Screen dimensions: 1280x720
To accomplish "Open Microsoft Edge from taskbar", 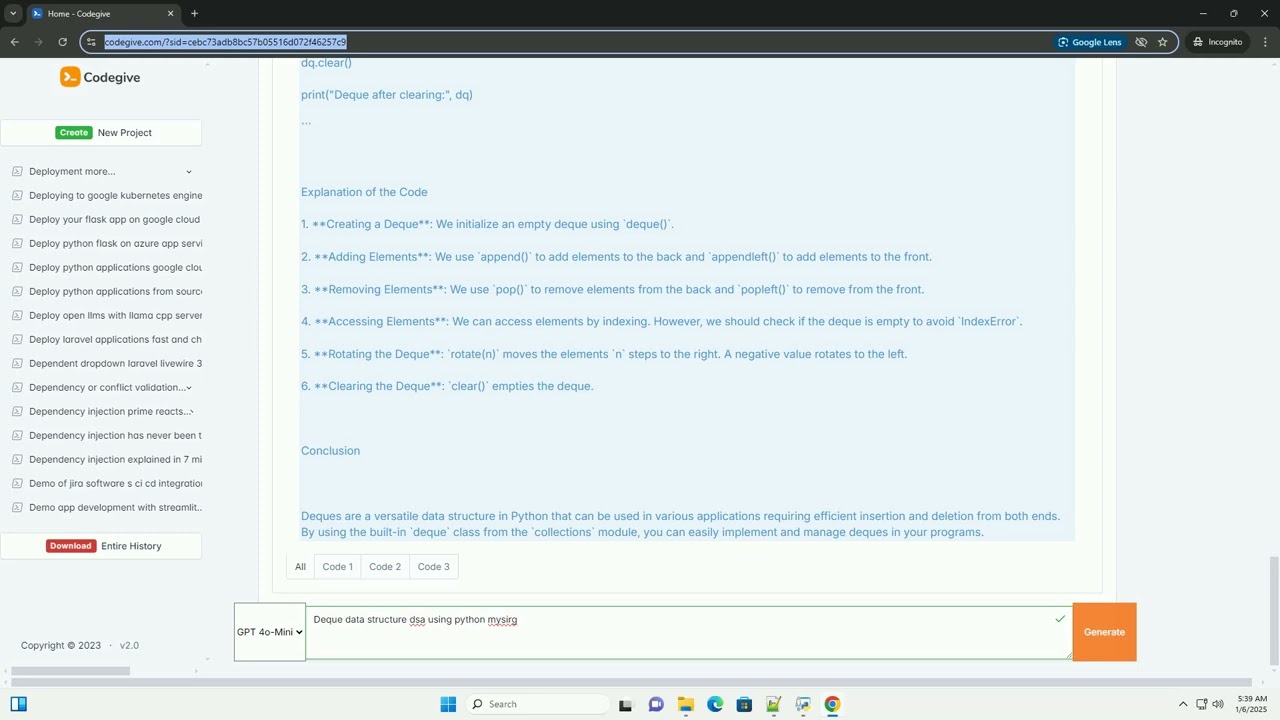I will pyautogui.click(x=715, y=704).
